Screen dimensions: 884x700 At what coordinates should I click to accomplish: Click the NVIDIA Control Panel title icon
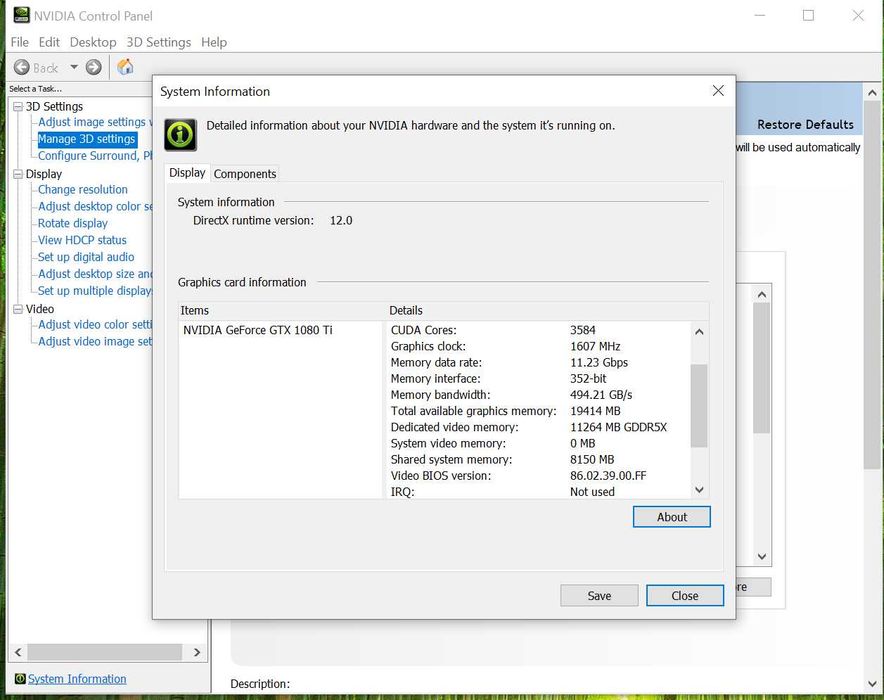[x=21, y=15]
